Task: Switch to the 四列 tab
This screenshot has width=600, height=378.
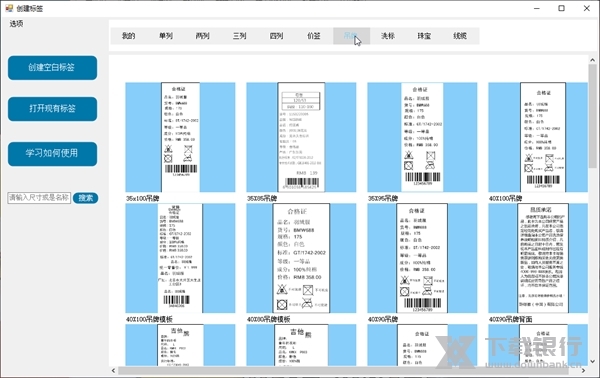Action: point(276,36)
